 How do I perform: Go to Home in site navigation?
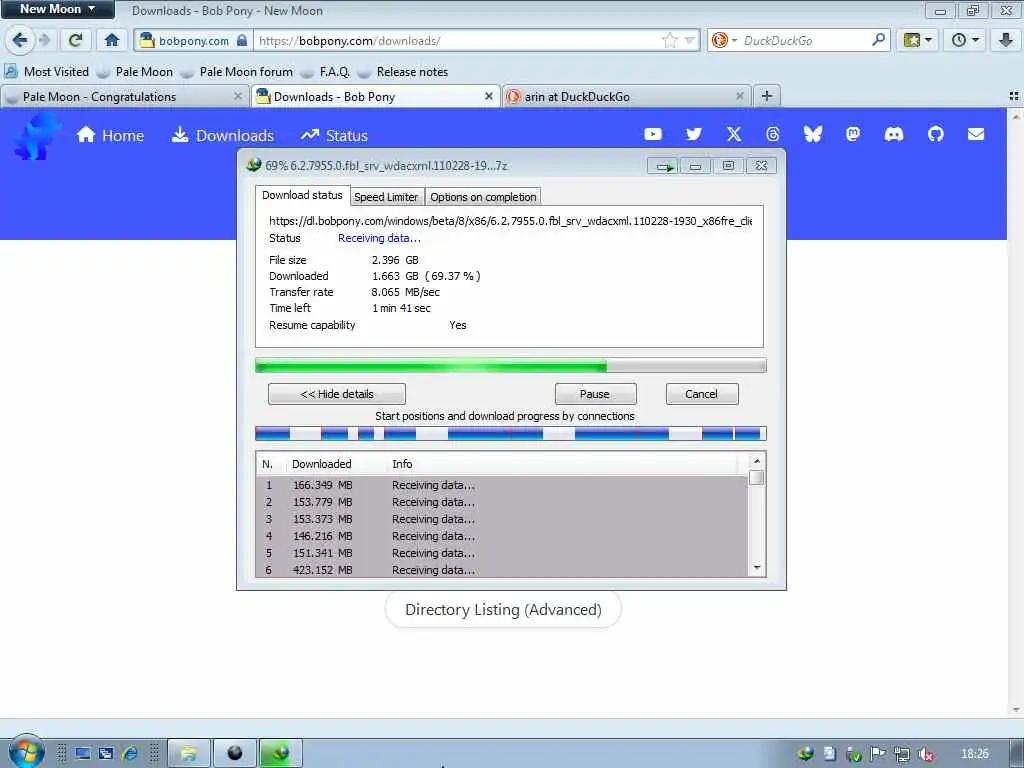click(x=110, y=135)
